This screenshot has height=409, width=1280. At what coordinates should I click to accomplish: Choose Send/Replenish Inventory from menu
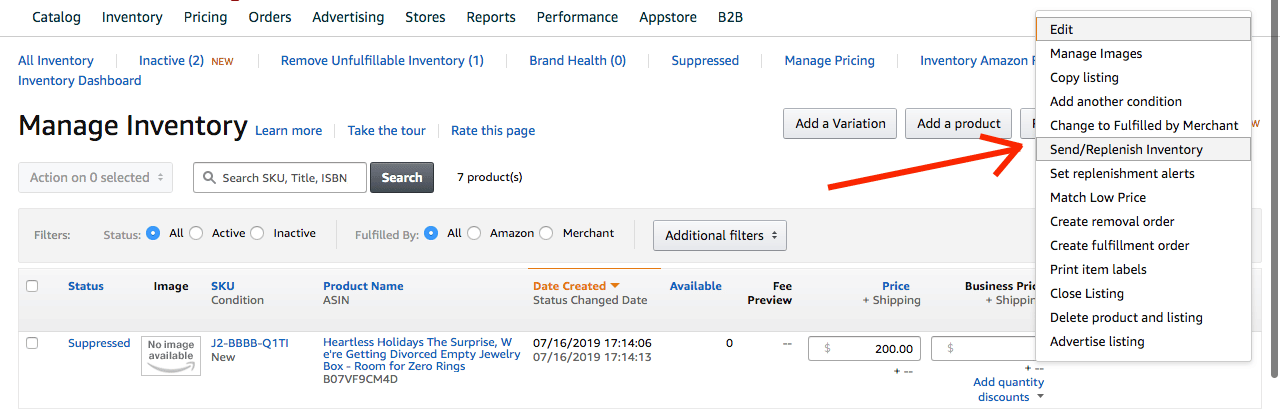(x=1143, y=149)
